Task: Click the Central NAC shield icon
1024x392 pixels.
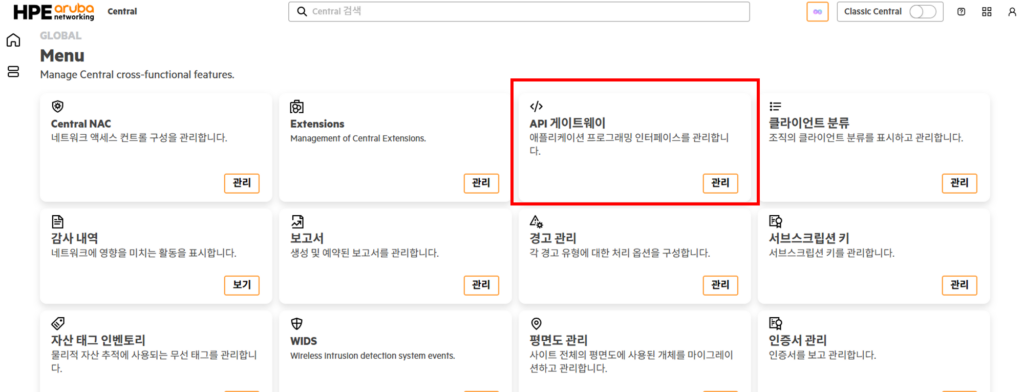Action: [57, 106]
